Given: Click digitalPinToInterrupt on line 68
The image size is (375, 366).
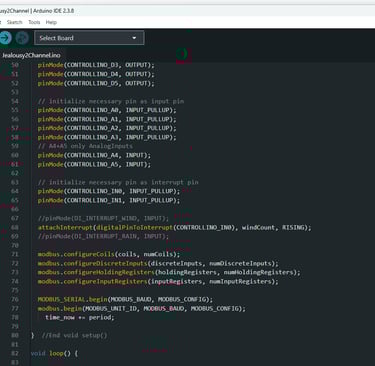Looking at the screenshot, I should (x=134, y=227).
